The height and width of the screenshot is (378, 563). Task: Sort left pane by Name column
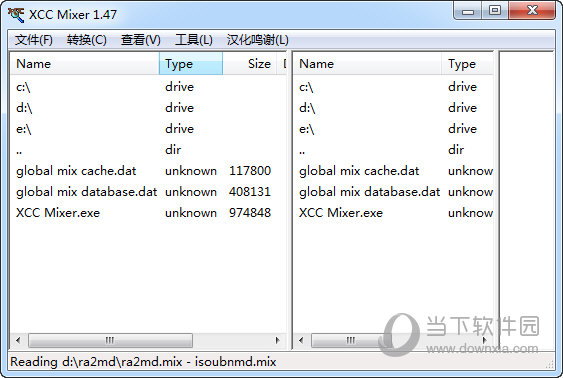click(85, 64)
